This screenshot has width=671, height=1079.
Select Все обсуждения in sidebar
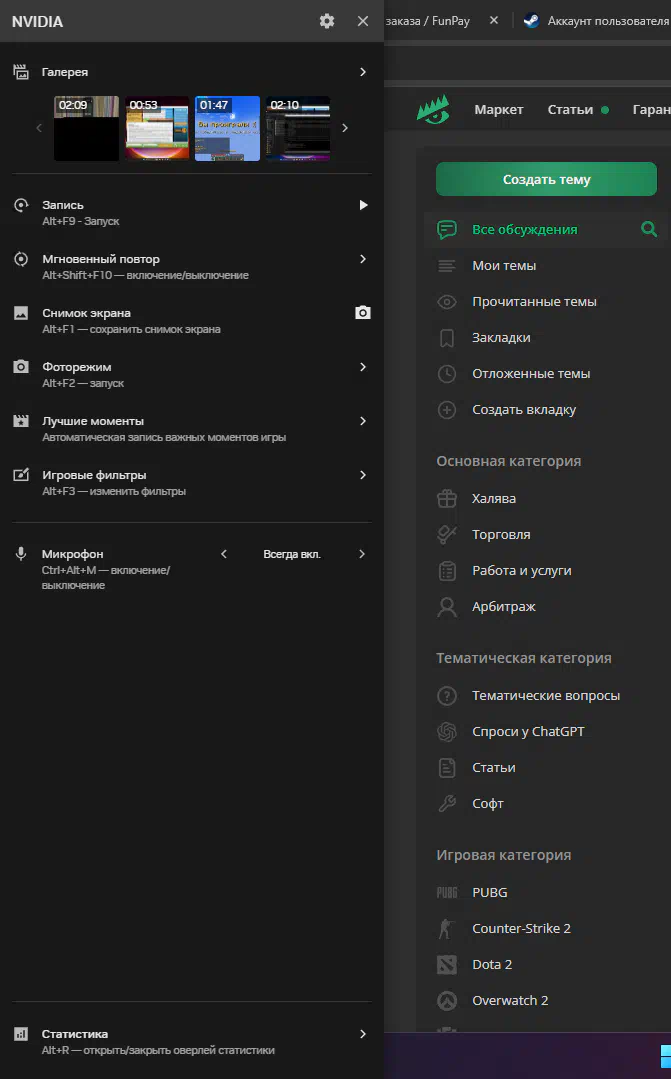pyautogui.click(x=524, y=229)
